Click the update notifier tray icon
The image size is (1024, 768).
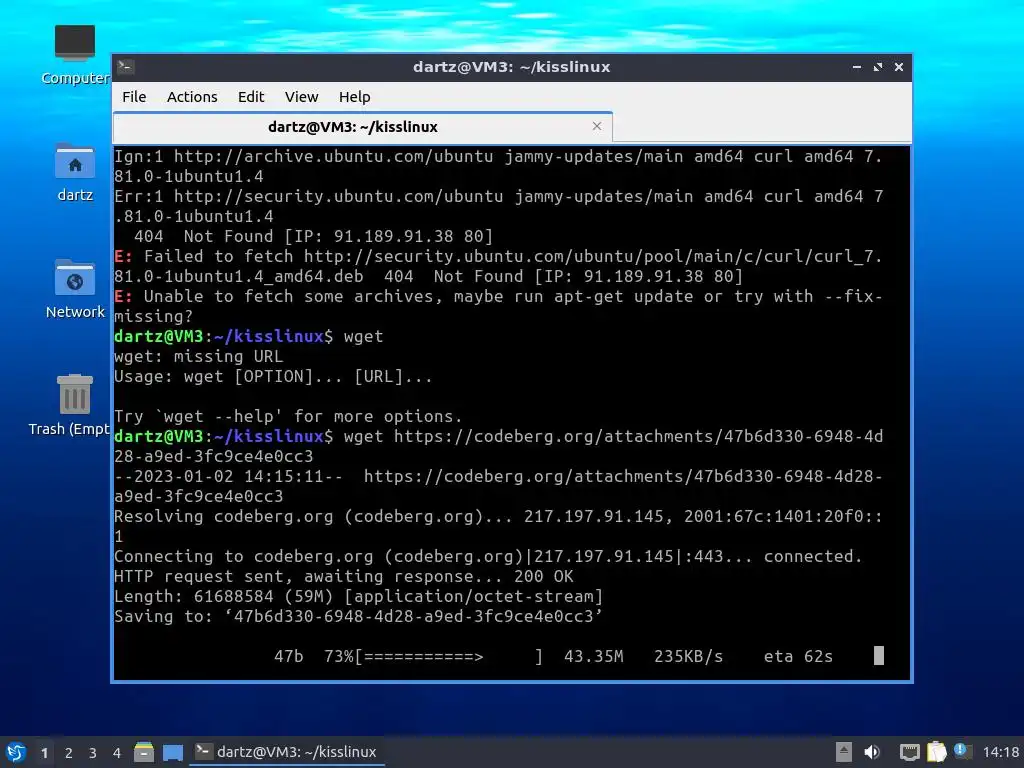(x=962, y=751)
